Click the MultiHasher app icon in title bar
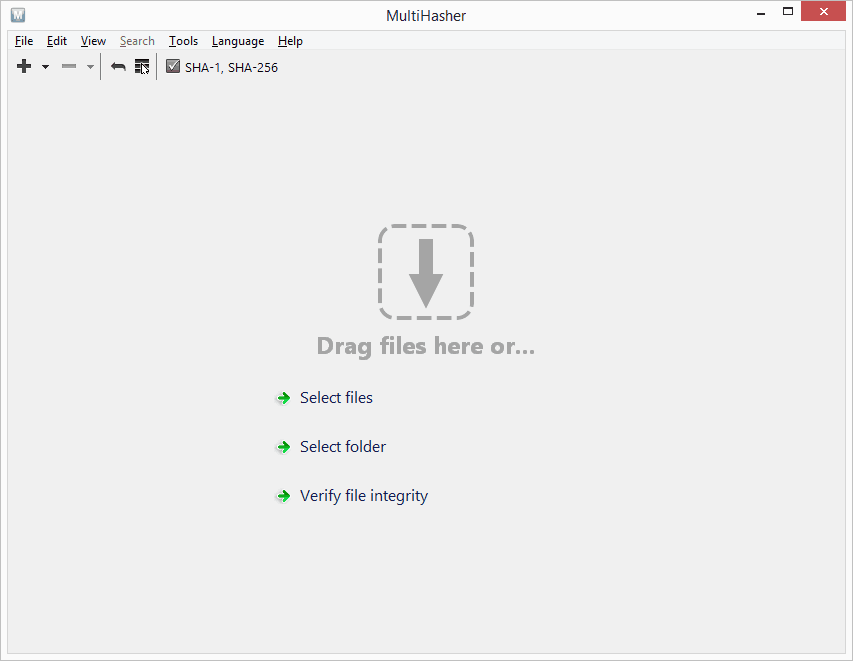 (x=18, y=15)
